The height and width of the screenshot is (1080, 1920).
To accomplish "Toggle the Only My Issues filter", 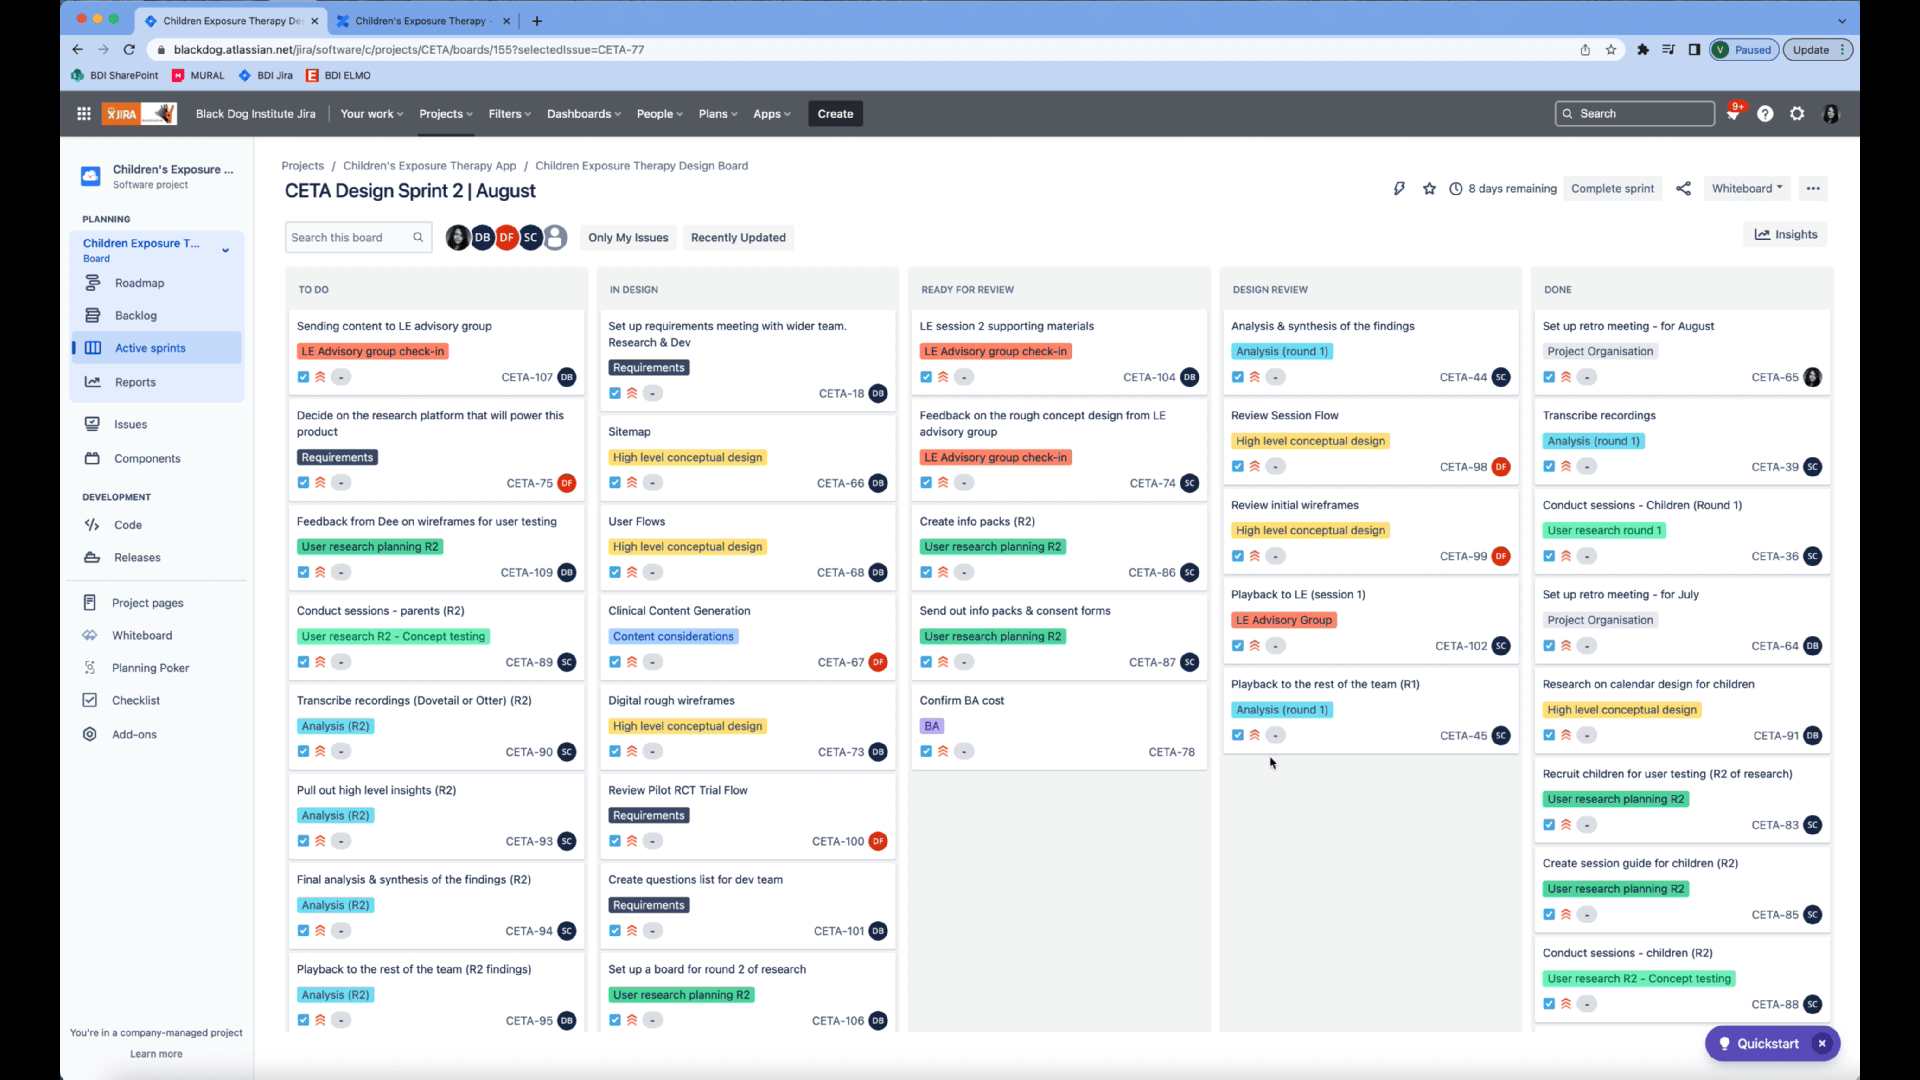I will click(x=628, y=238).
